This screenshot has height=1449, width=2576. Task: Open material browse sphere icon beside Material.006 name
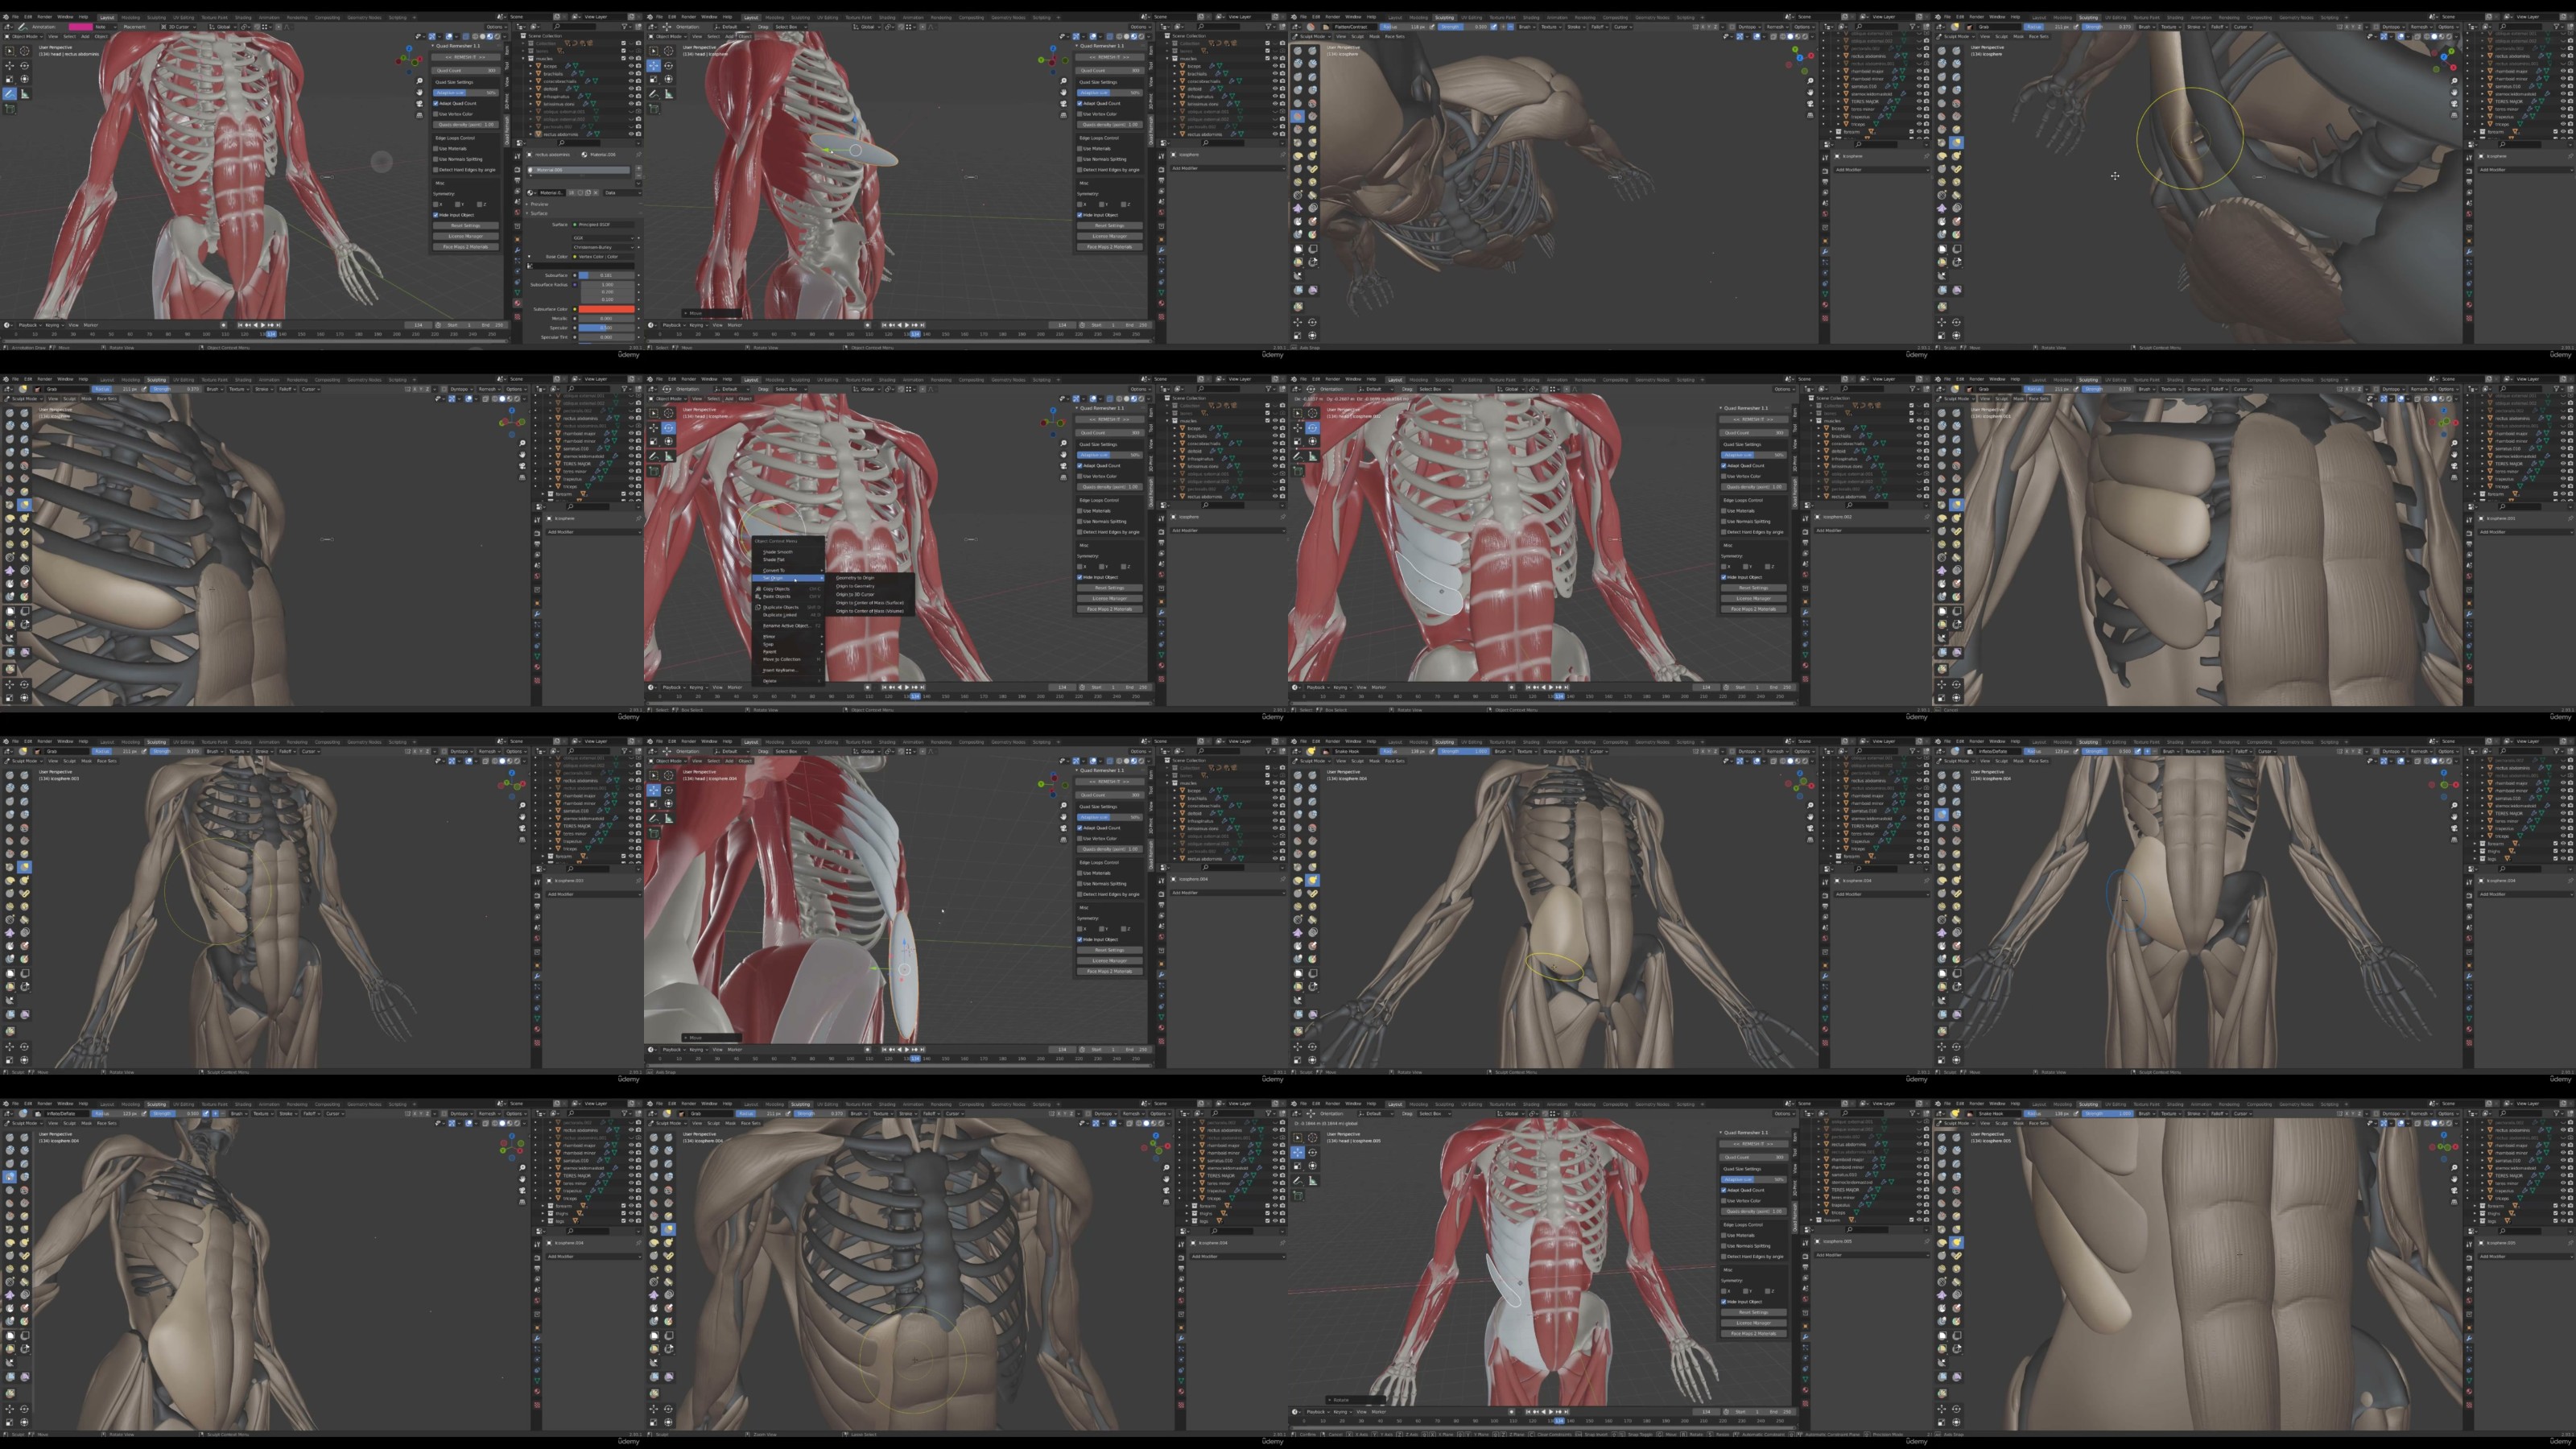(532, 193)
